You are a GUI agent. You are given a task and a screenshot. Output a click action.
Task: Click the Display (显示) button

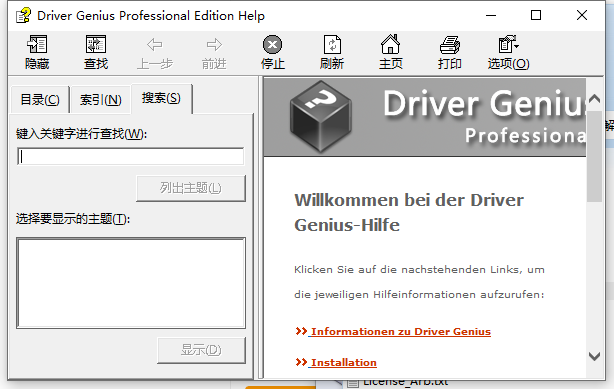[201, 350]
